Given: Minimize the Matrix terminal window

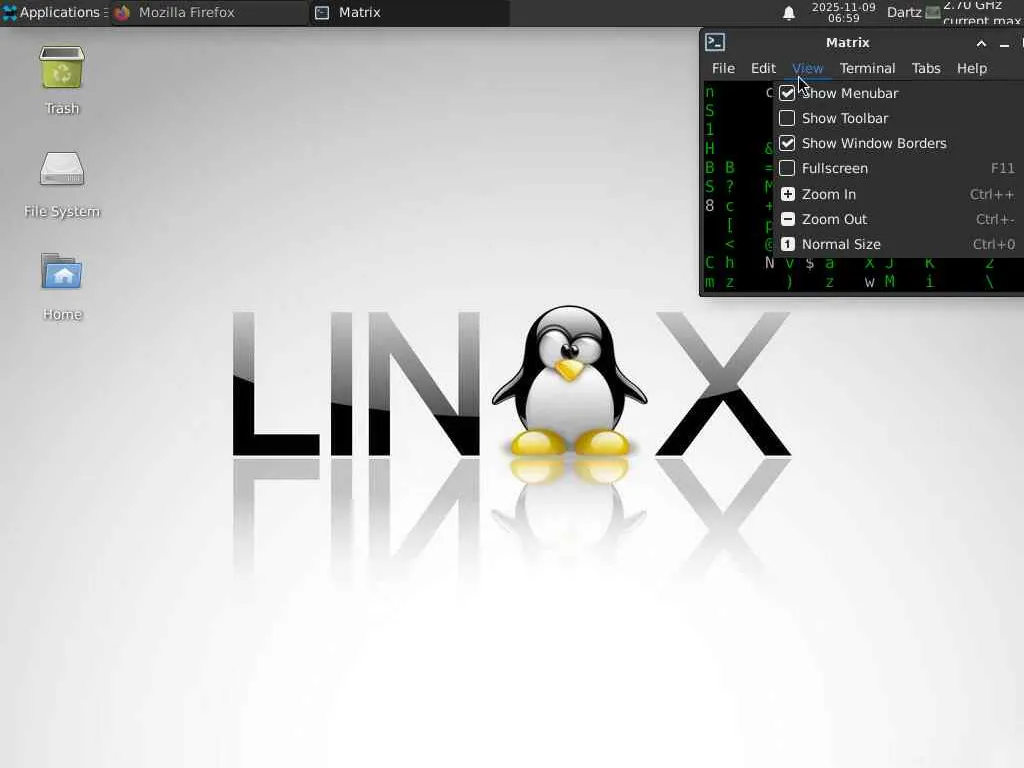Looking at the screenshot, I should pyautogui.click(x=1004, y=44).
